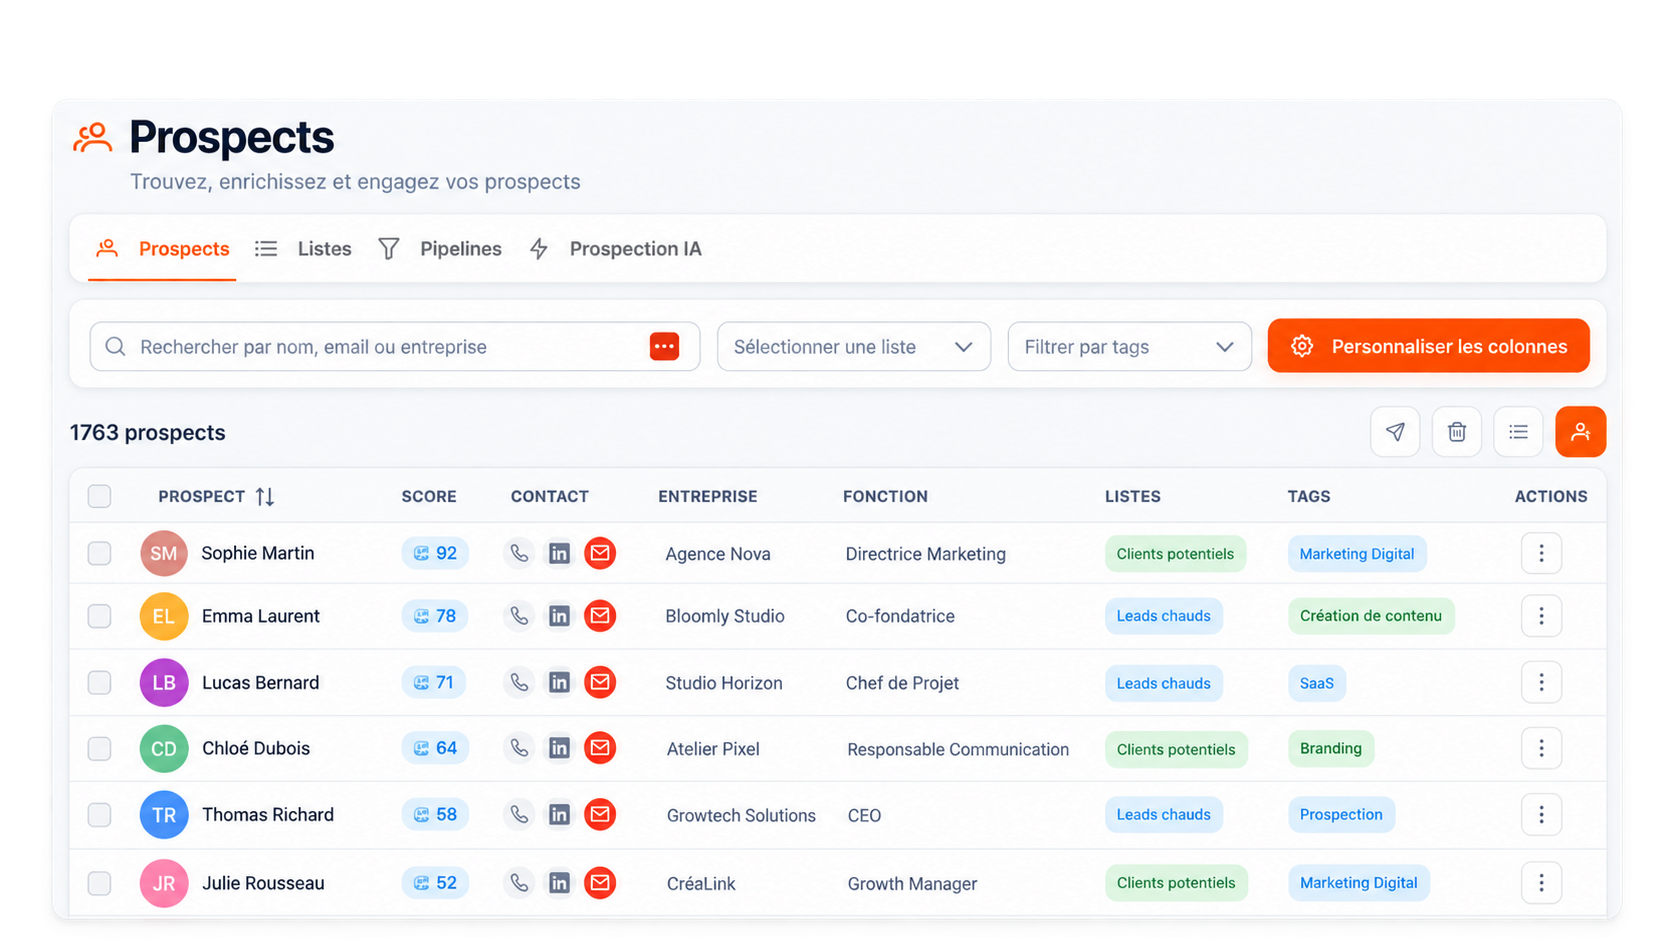This screenshot has width=1672, height=941.
Task: Sort by the Prospect column arrows
Action: coord(265,496)
